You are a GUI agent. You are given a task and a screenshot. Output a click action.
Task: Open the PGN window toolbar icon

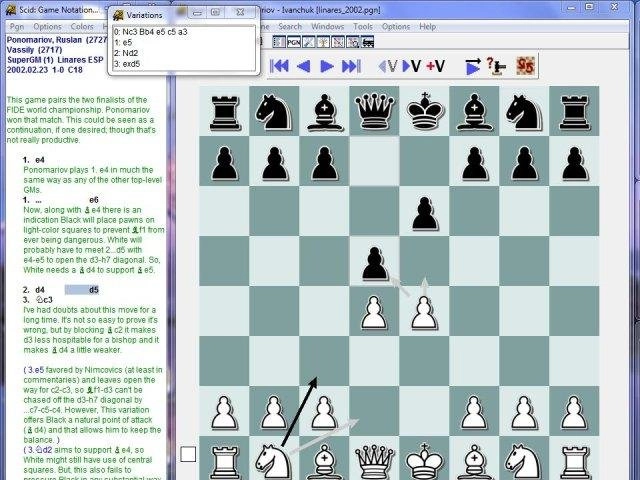[293, 42]
